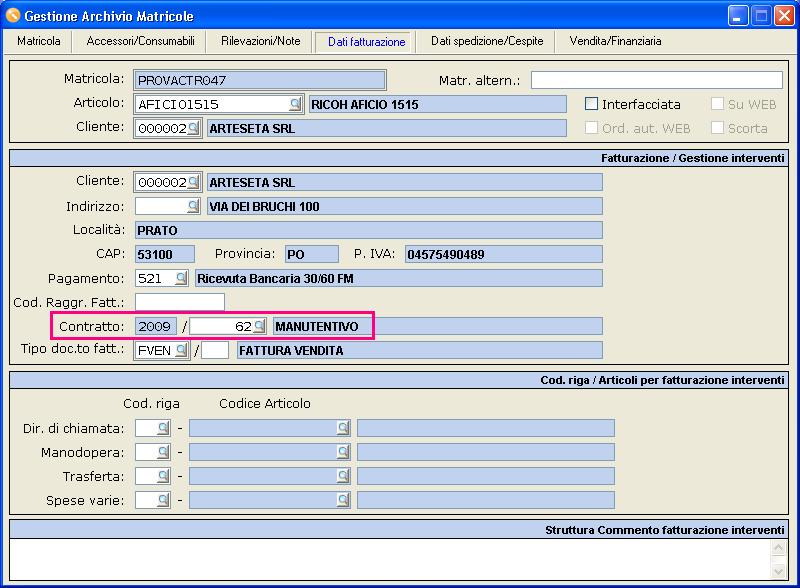Click the Contratto year field 2009
This screenshot has width=800, height=588.
pos(156,326)
